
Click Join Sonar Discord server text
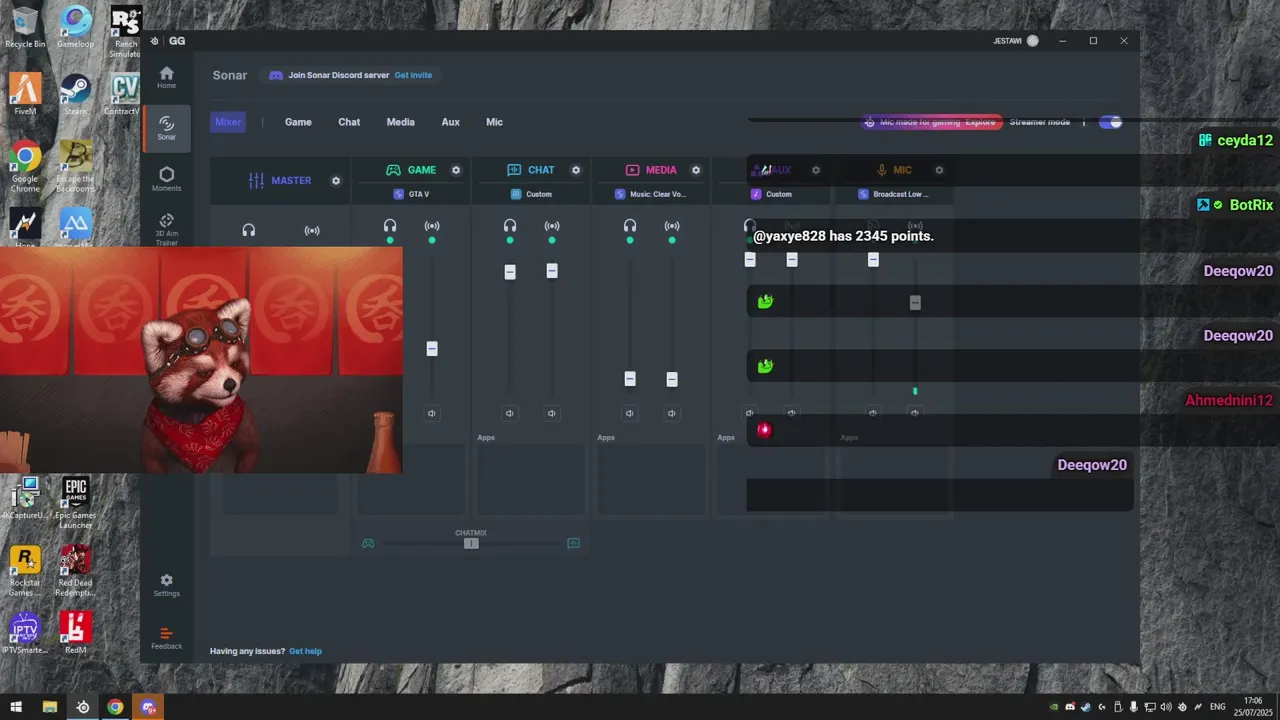[338, 75]
